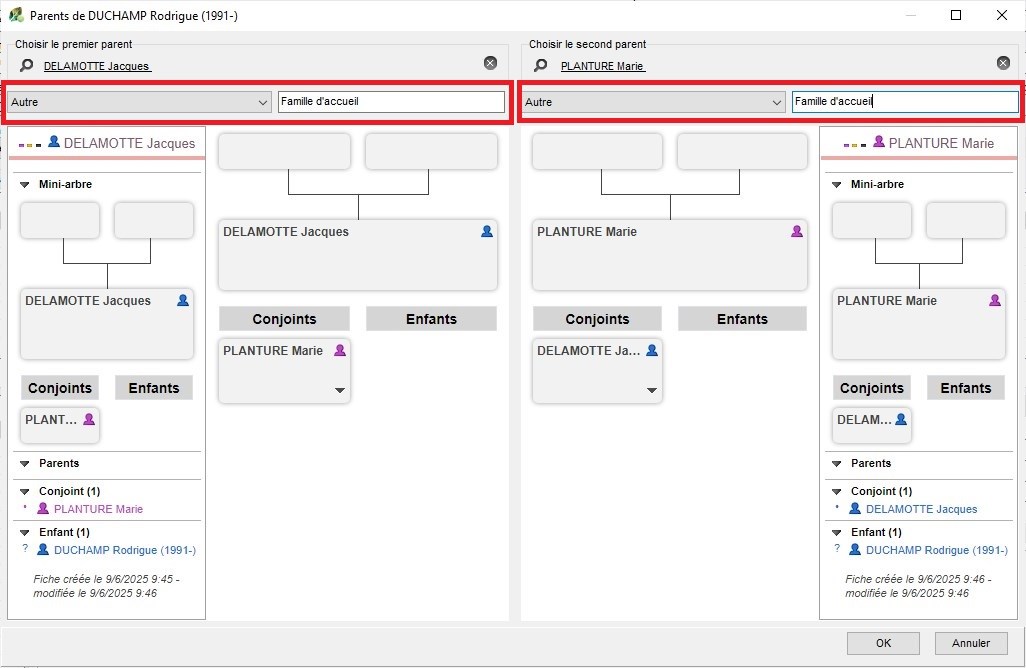Click the colored dots icon beside DELAMOTTE Jacques header
The width and height of the screenshot is (1026, 668).
[x=30, y=145]
